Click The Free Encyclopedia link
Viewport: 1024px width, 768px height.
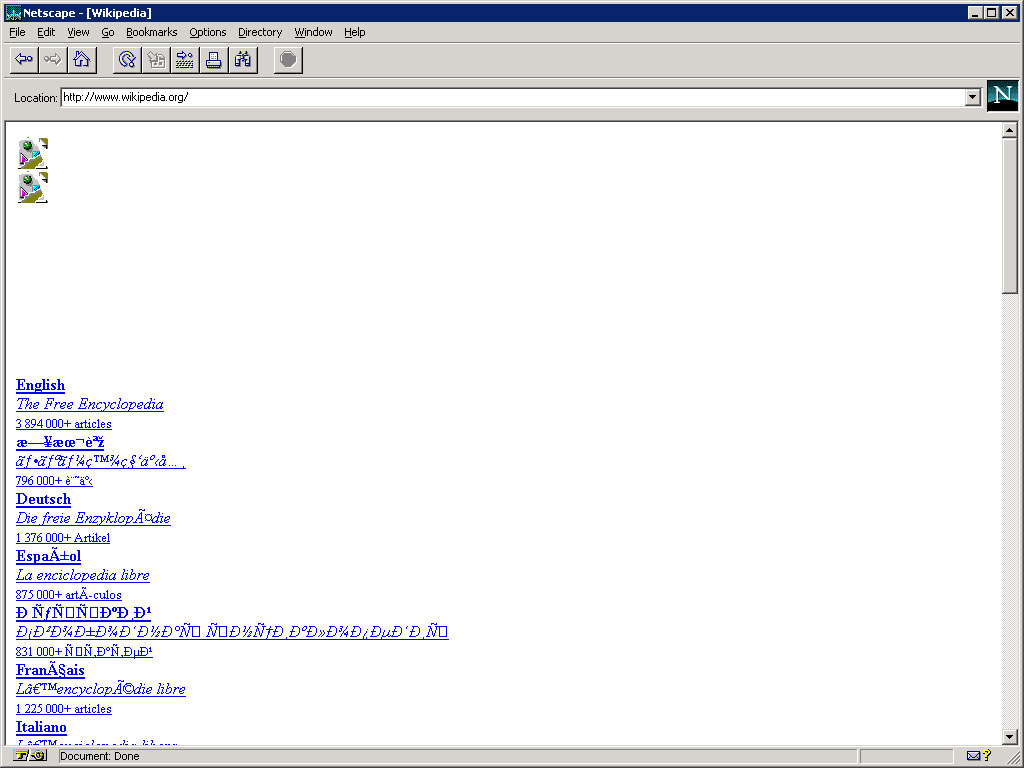click(x=89, y=404)
